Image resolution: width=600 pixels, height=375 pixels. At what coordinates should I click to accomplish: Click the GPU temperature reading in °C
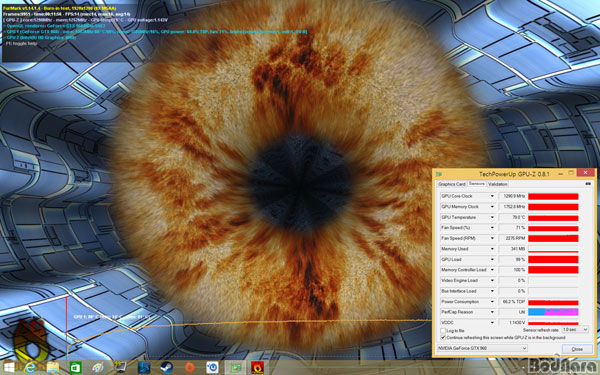tap(512, 217)
